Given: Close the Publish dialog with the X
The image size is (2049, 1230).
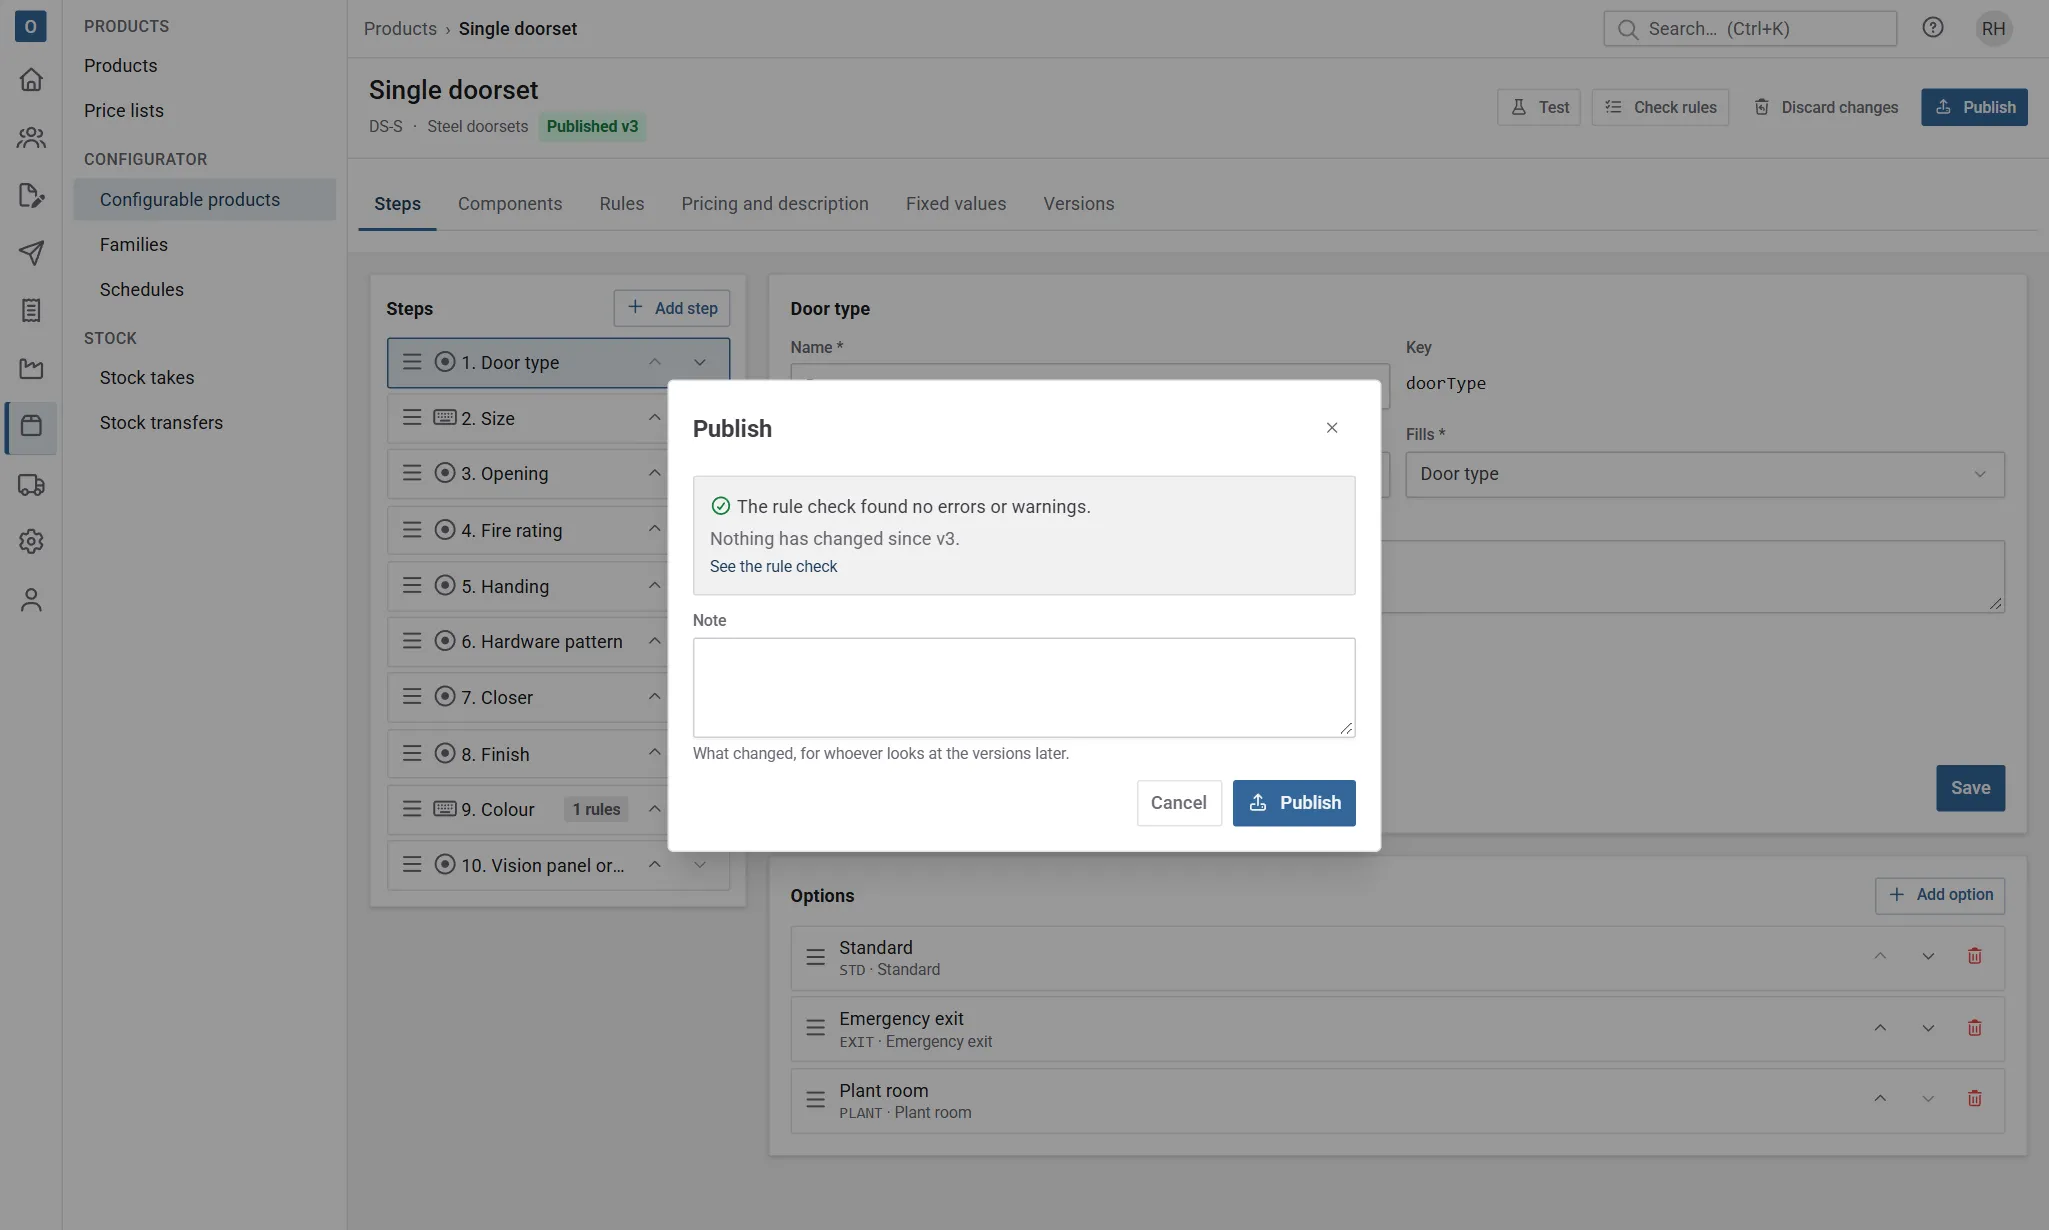Looking at the screenshot, I should 1331,428.
